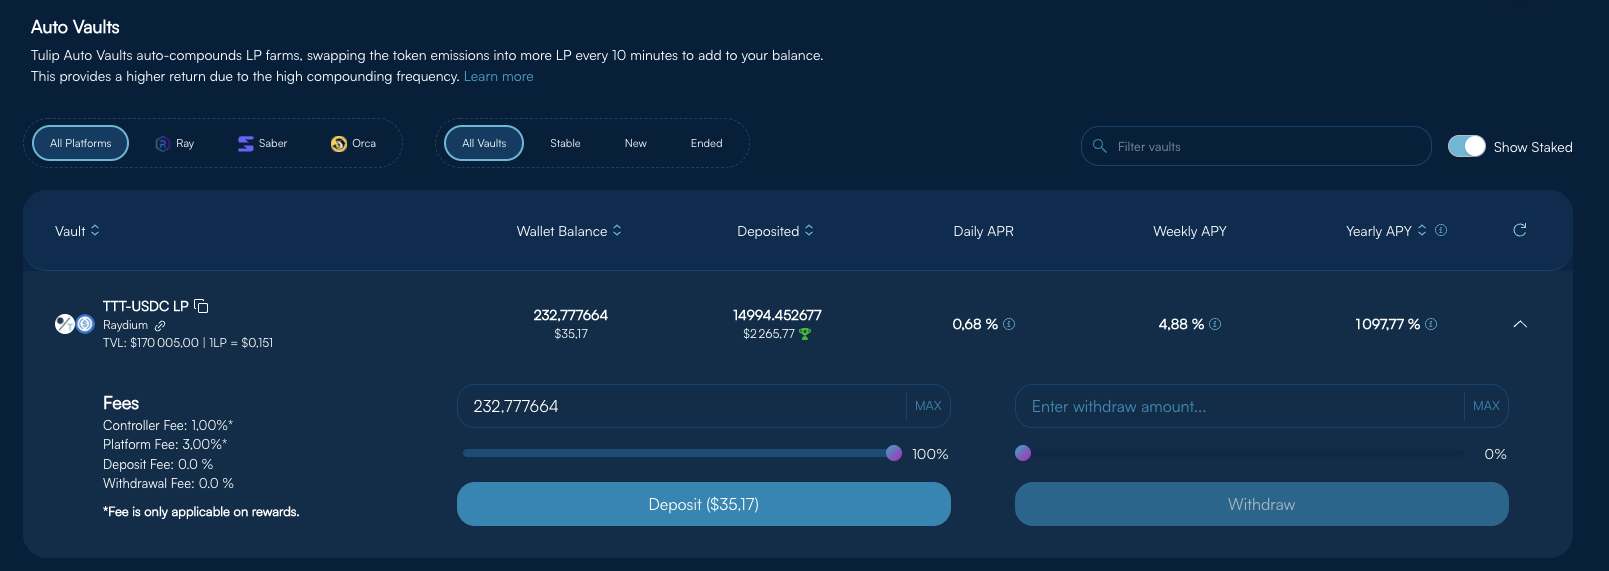Image resolution: width=1609 pixels, height=571 pixels.
Task: Collapse the TTT-USDC LP vault row
Action: (x=1520, y=324)
